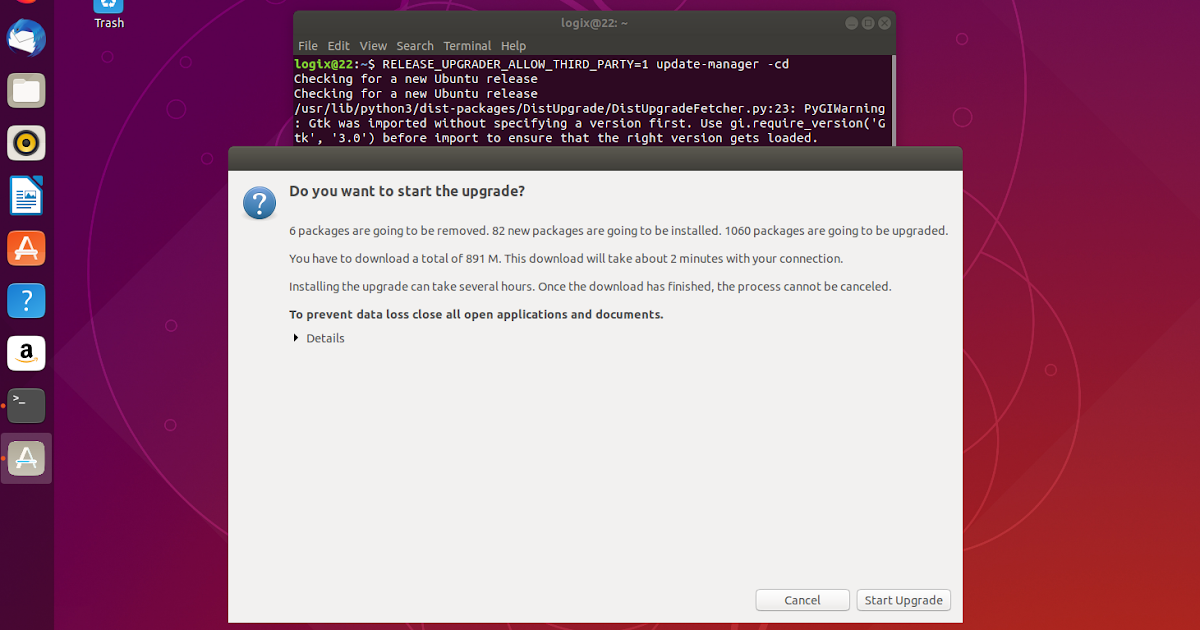Click the running upgrade app icon in dock
This screenshot has height=630, width=1200.
25,458
